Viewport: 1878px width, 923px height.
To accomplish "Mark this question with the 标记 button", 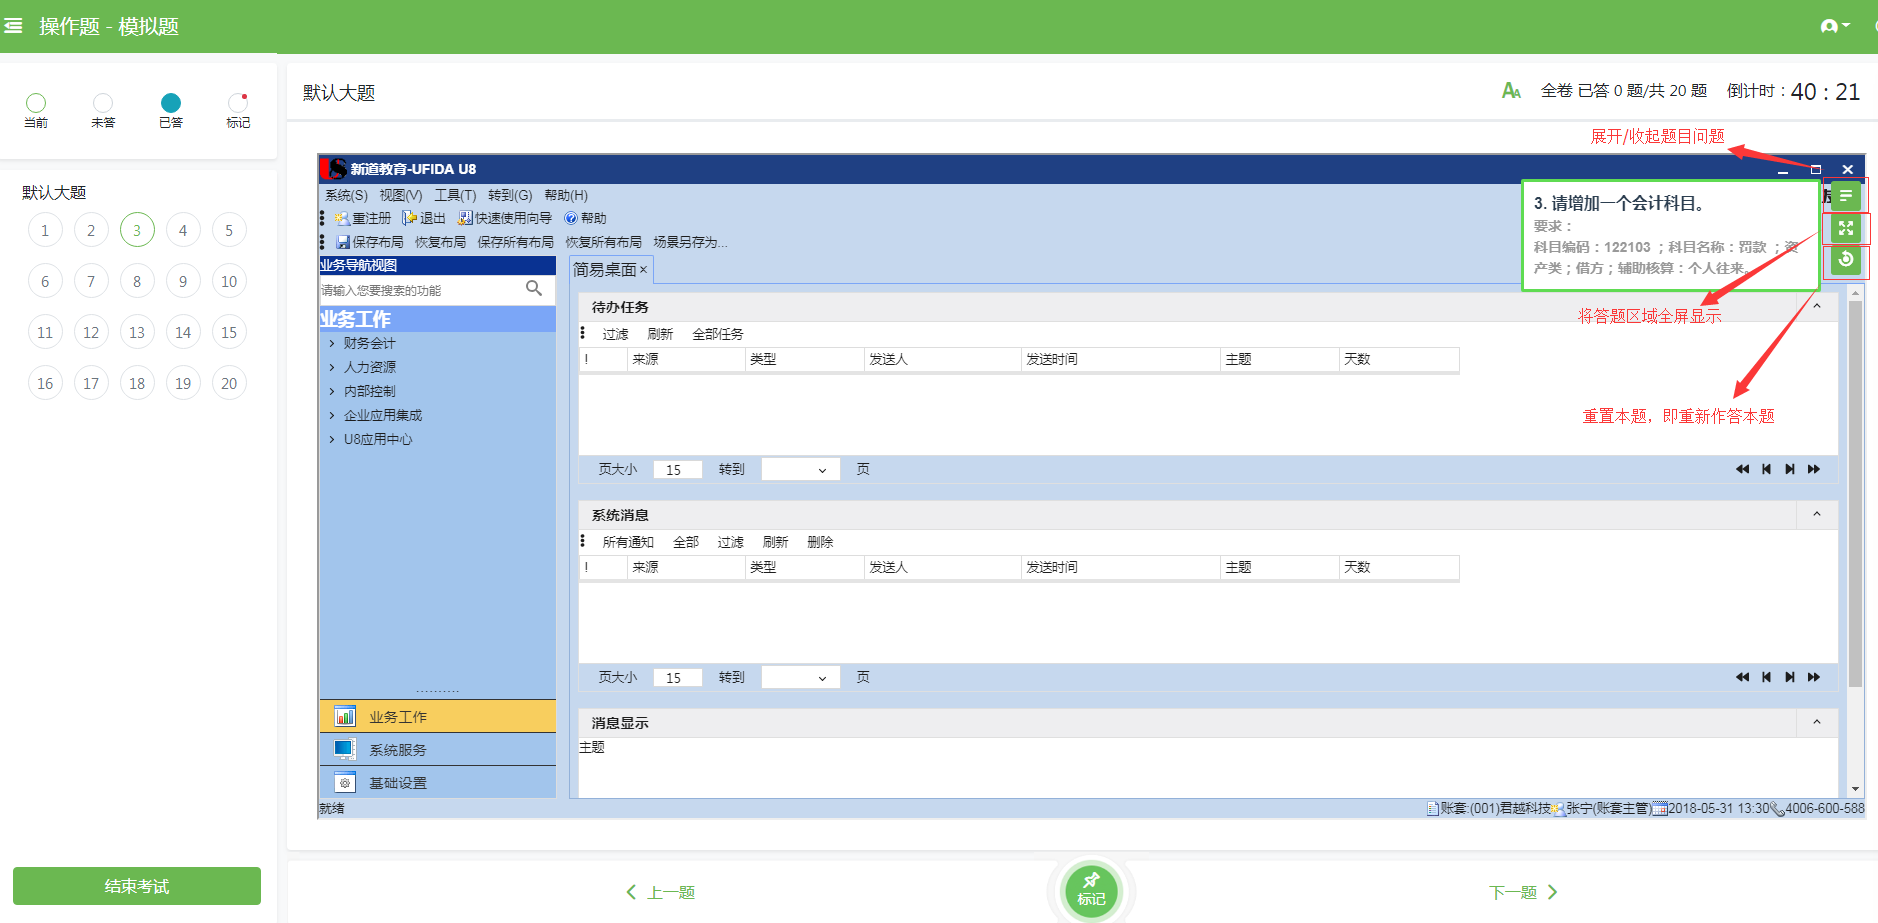I will [x=1091, y=889].
